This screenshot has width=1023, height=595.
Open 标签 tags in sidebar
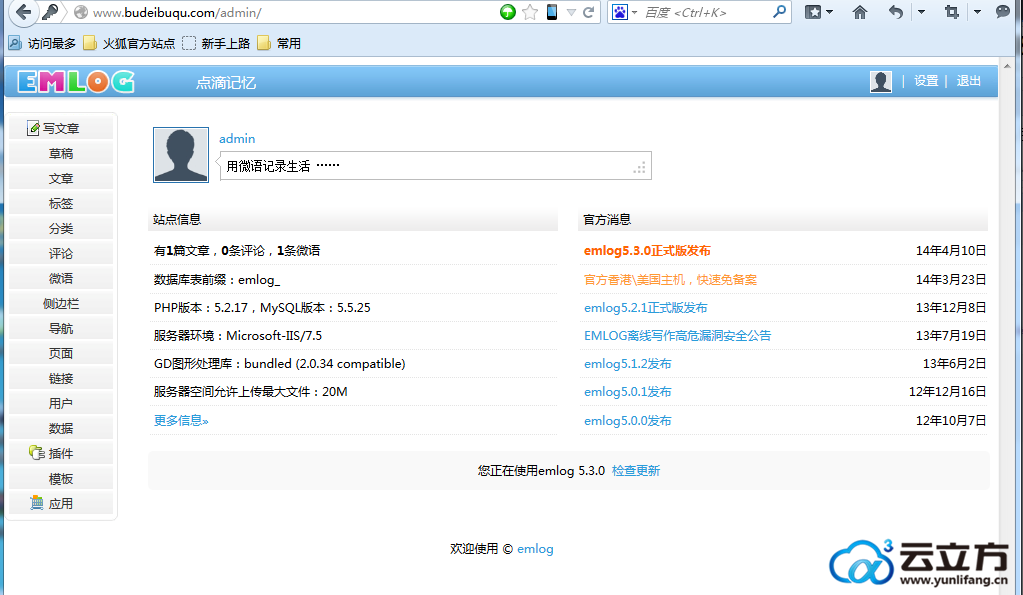(x=61, y=204)
